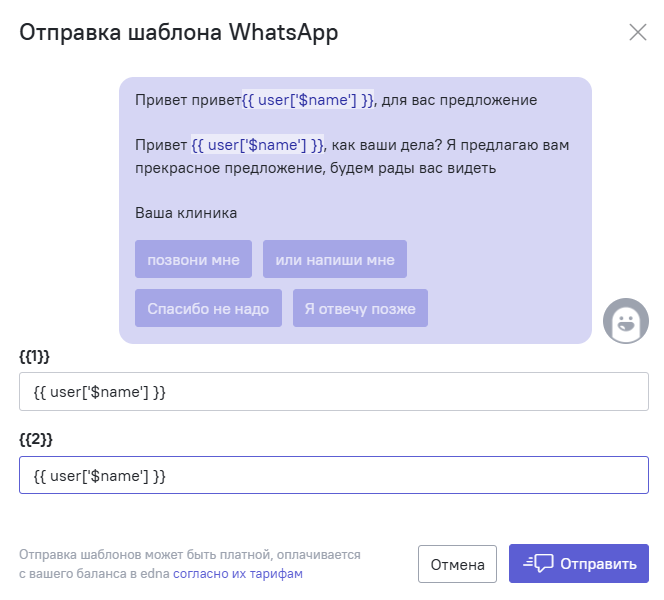Click the paid-sending notice text

coord(190,564)
